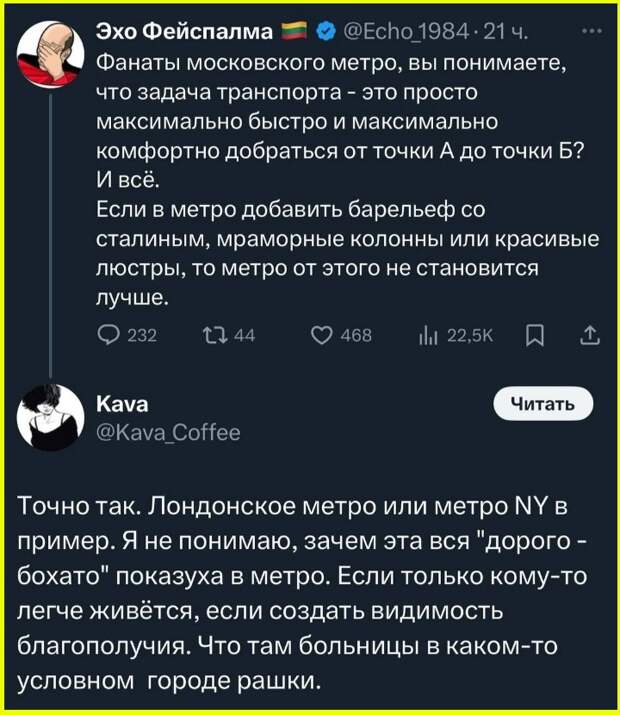Click the Эхо Фейспалма display name

tap(185, 32)
